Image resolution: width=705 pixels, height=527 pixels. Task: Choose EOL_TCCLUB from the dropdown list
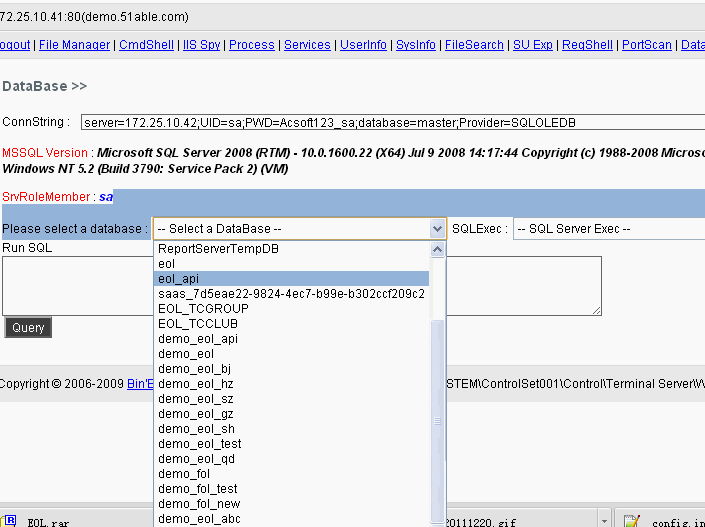pos(291,324)
